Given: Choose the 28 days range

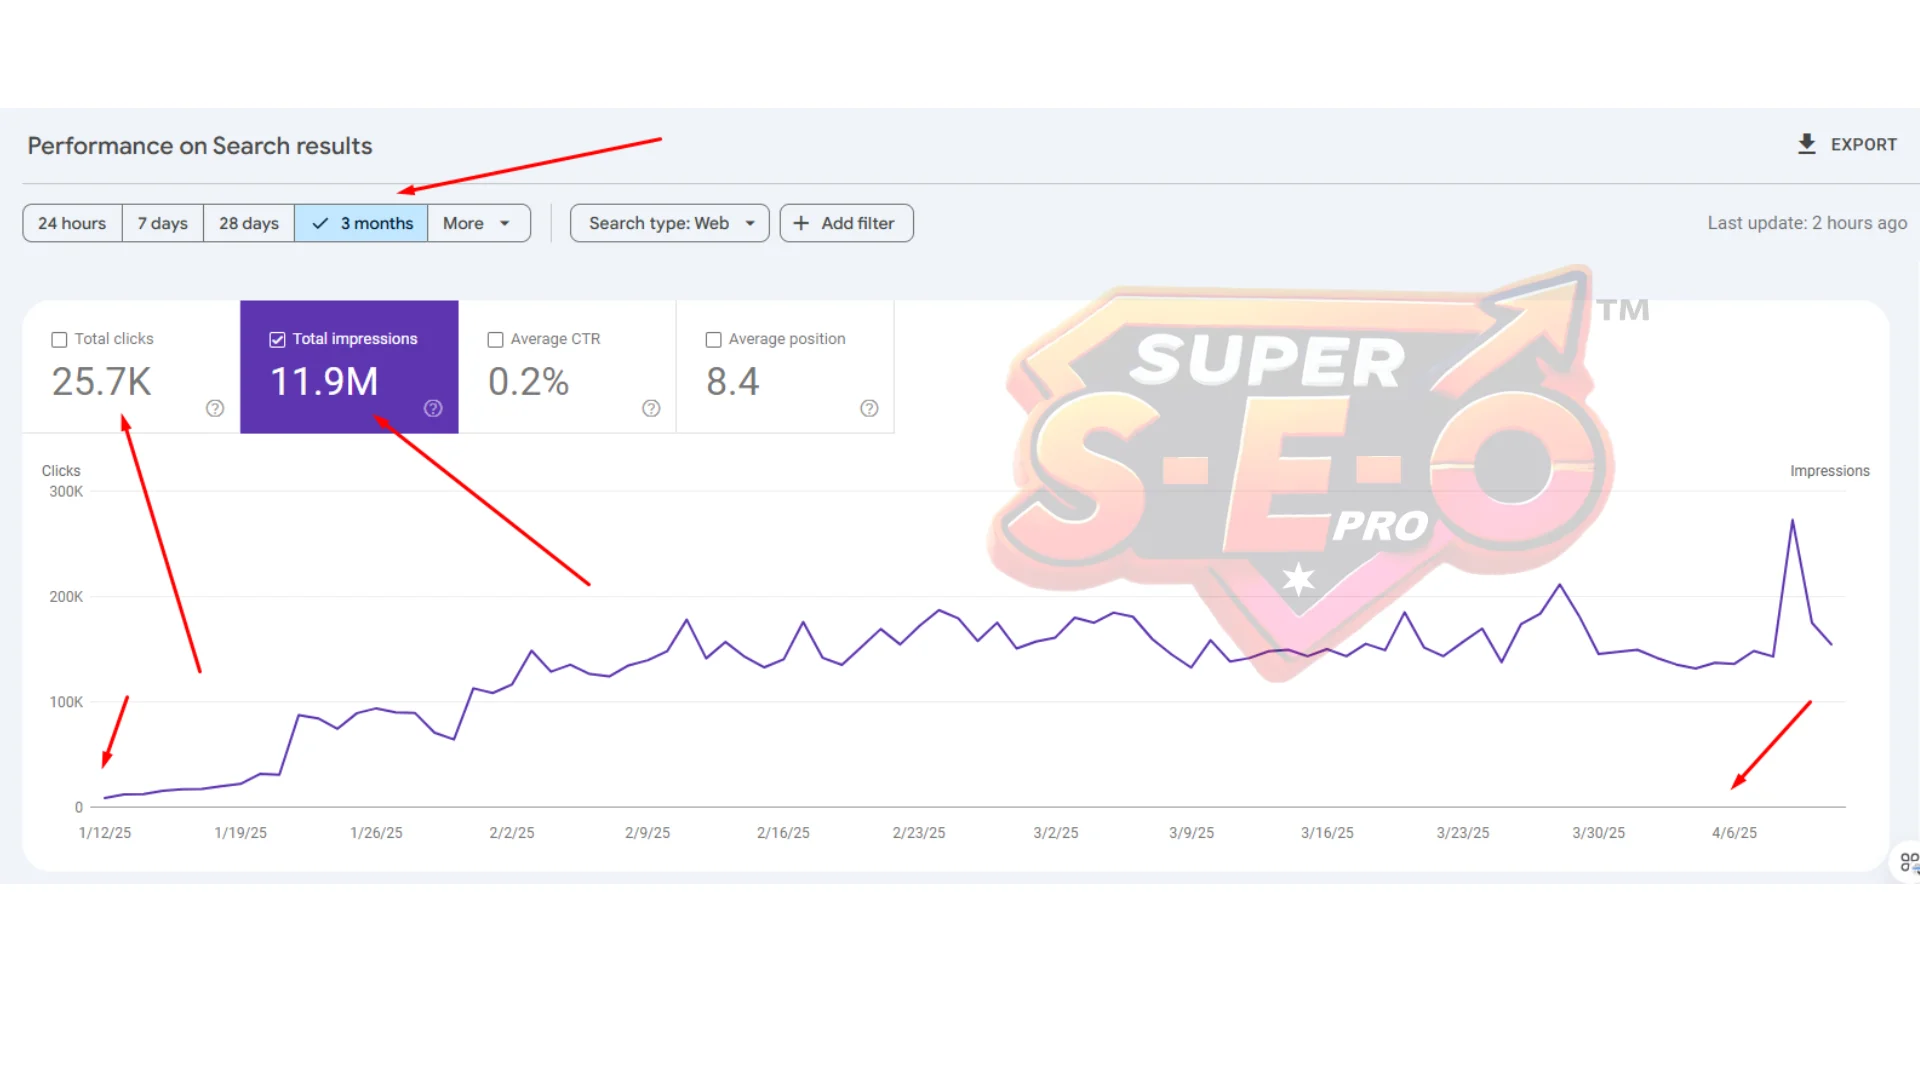Looking at the screenshot, I should pyautogui.click(x=249, y=223).
